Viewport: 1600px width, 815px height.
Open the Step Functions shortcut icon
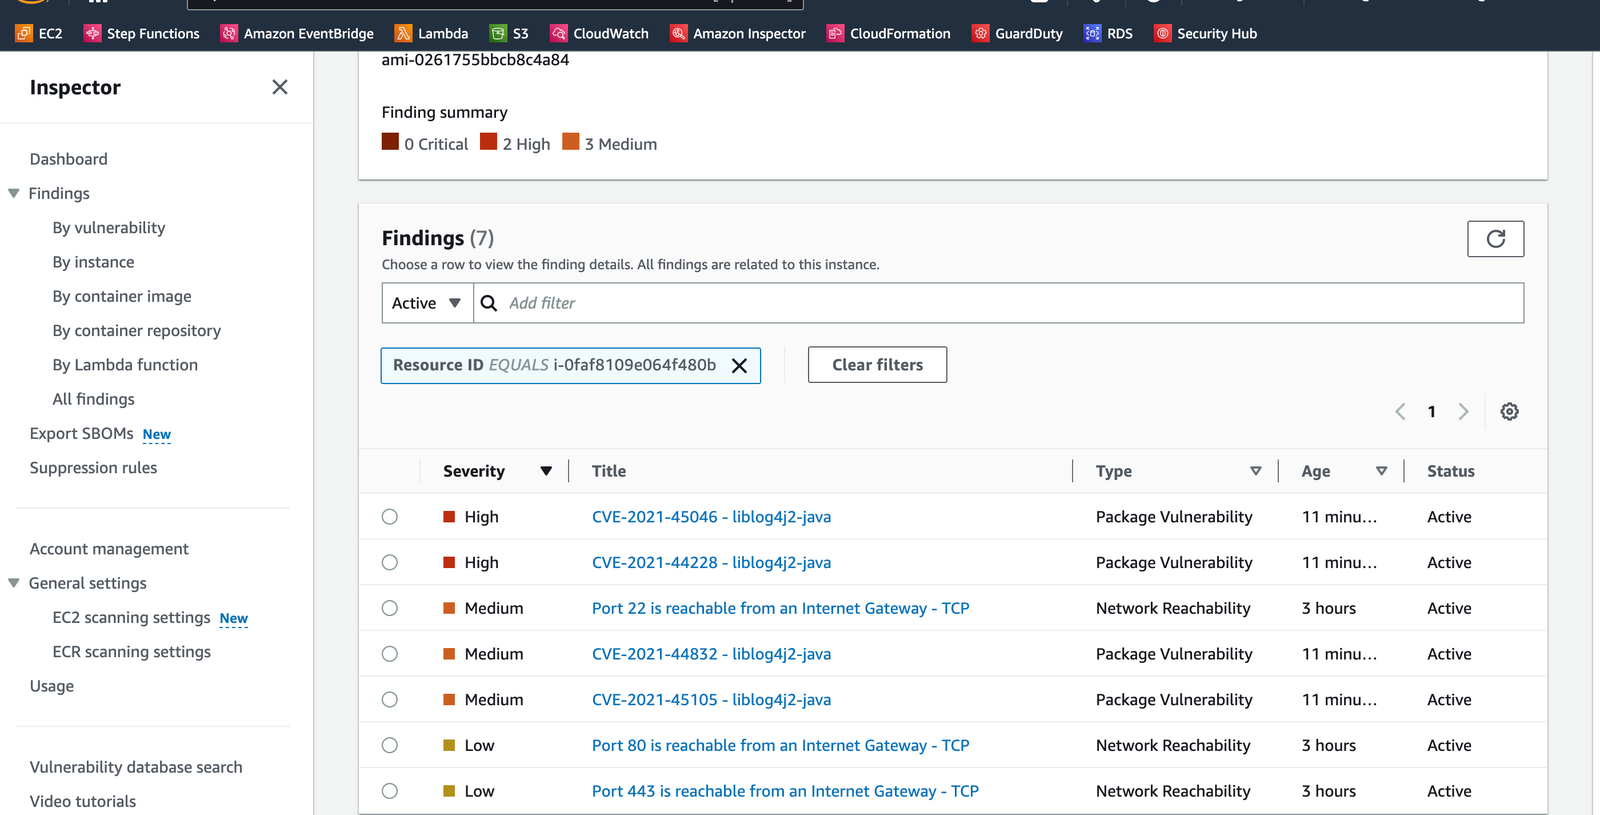pyautogui.click(x=93, y=33)
